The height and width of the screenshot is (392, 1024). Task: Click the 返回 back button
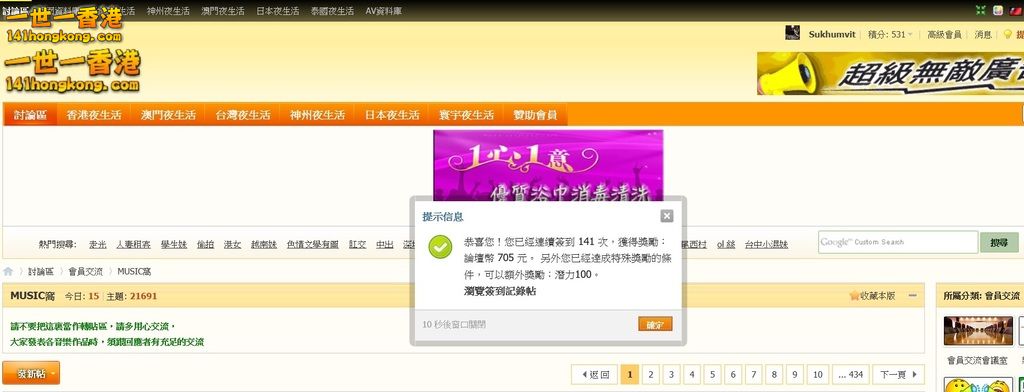pyautogui.click(x=594, y=374)
